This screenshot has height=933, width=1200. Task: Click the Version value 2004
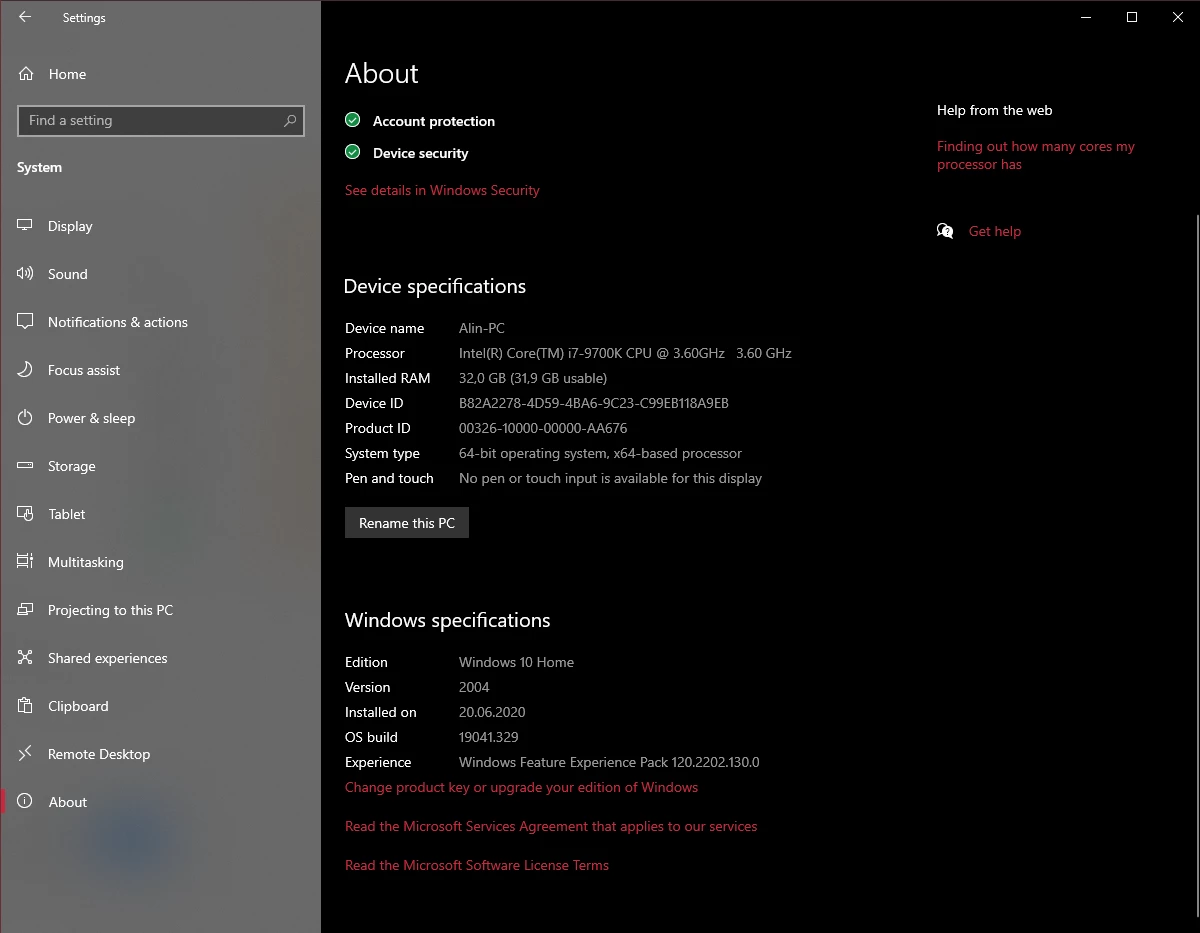pyautogui.click(x=474, y=687)
